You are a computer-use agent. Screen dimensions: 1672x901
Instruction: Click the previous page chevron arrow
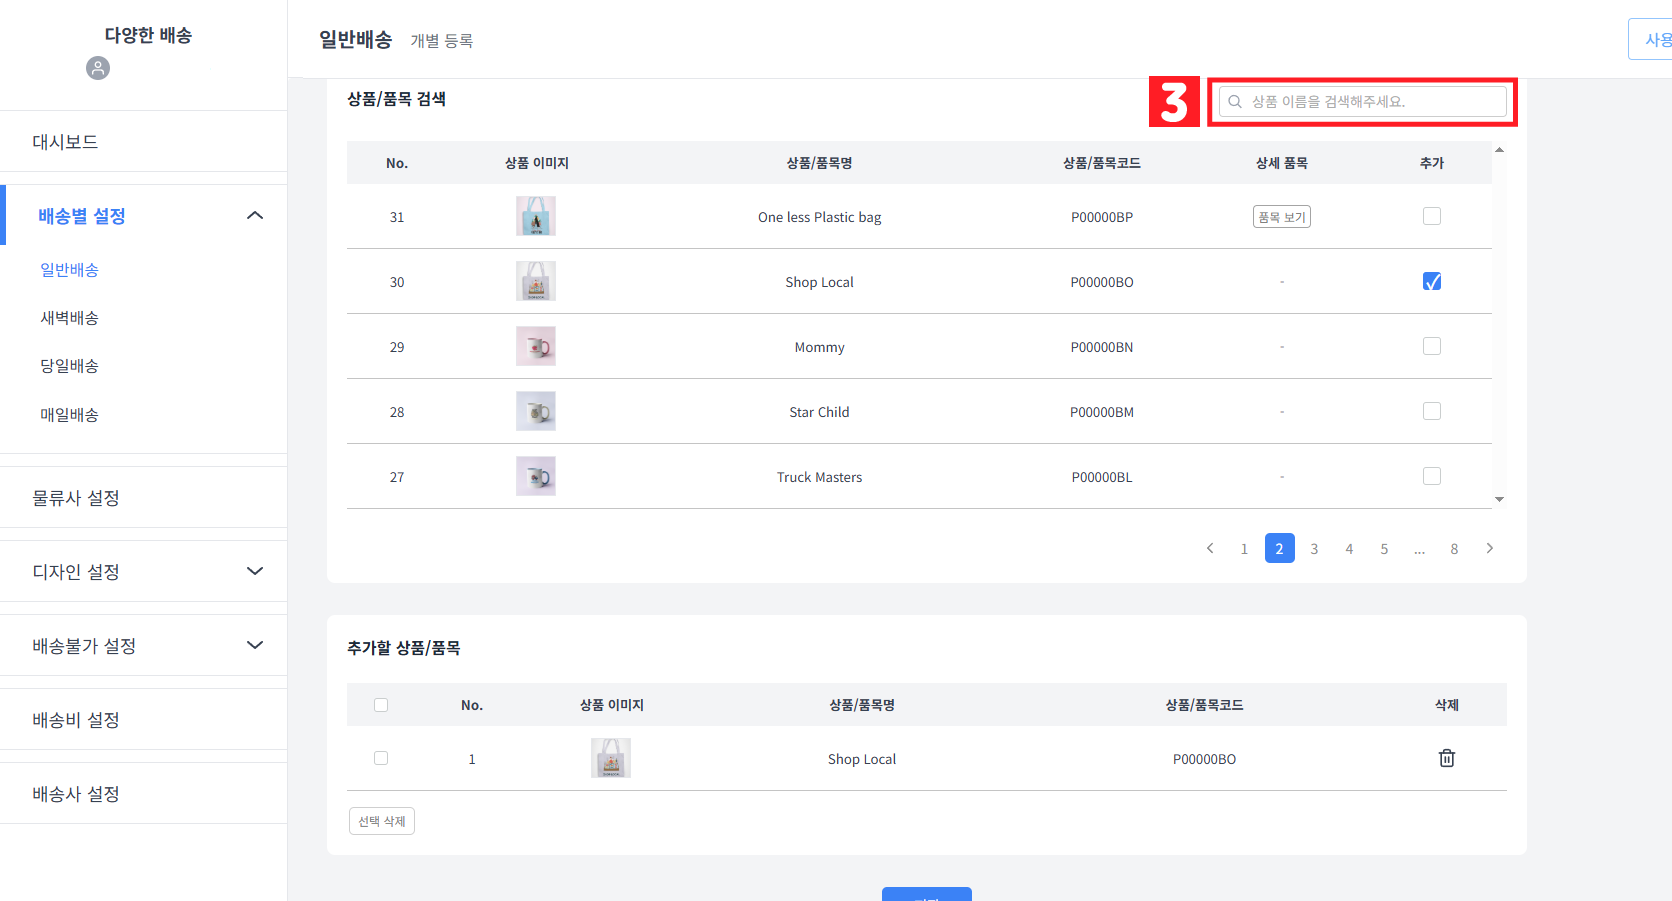[1210, 548]
